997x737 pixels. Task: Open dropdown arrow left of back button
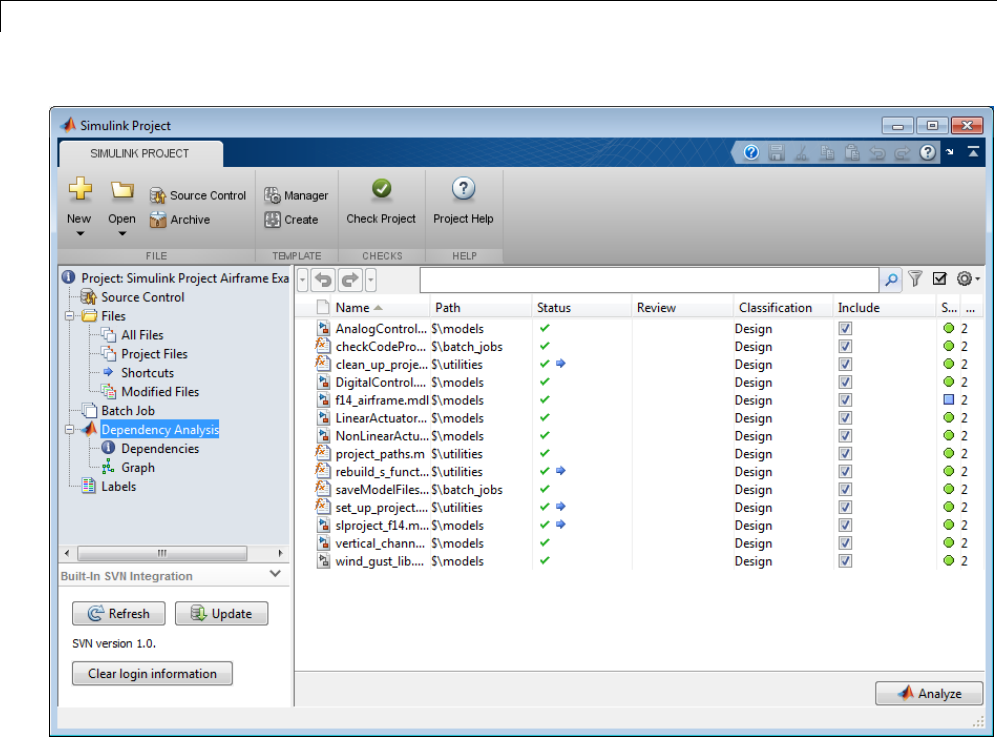coord(303,279)
